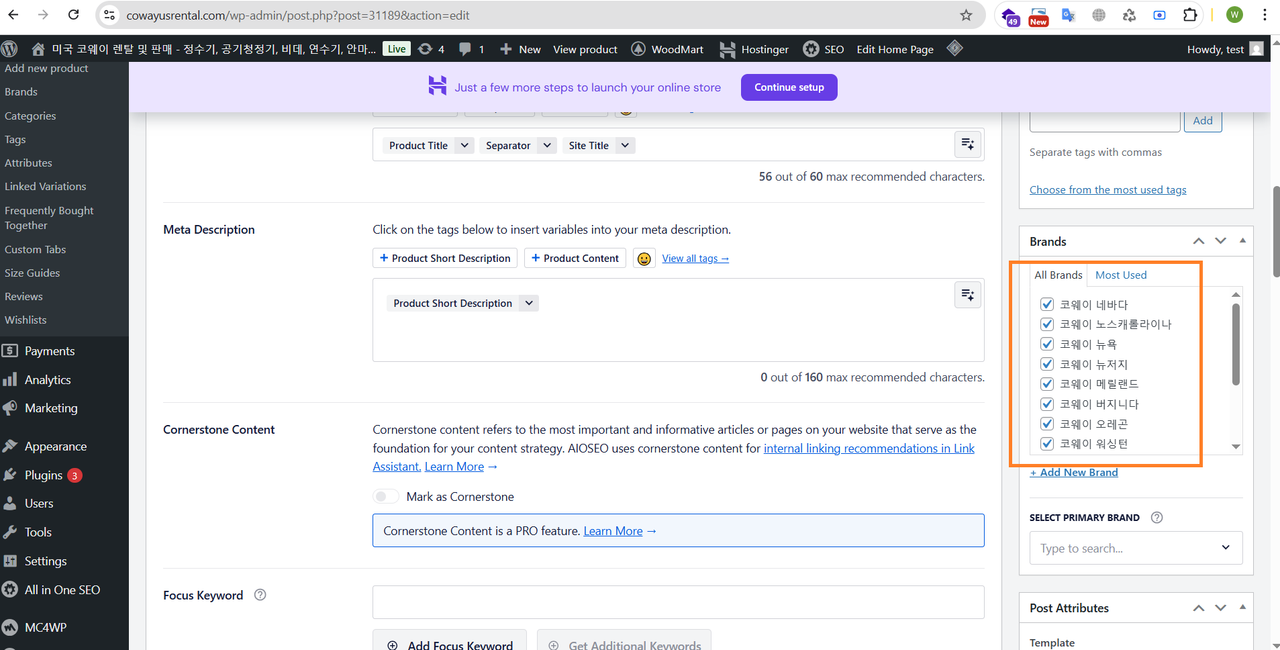The image size is (1280, 650).
Task: Collapse the Post Attributes panel
Action: tap(1243, 607)
